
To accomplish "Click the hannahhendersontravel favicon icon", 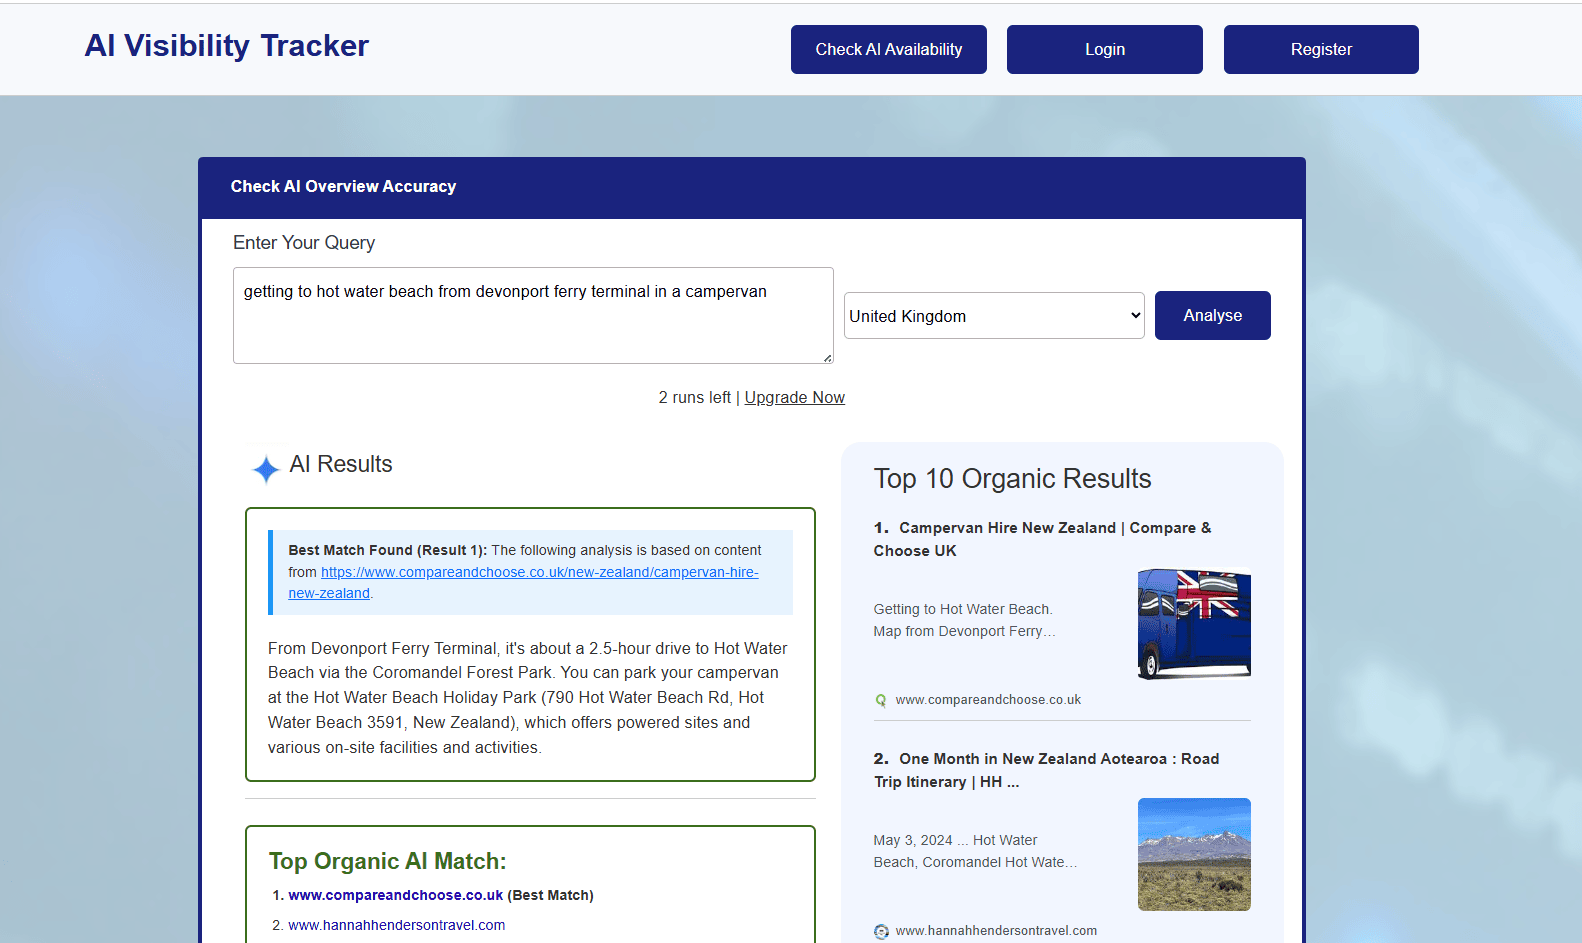I will tap(881, 931).
